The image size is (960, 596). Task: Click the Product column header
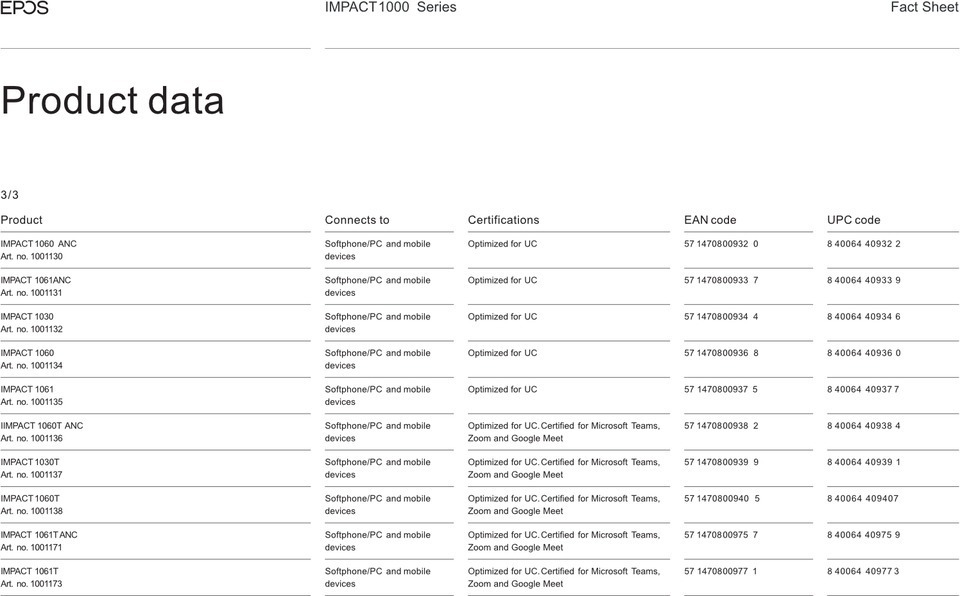pyautogui.click(x=21, y=220)
